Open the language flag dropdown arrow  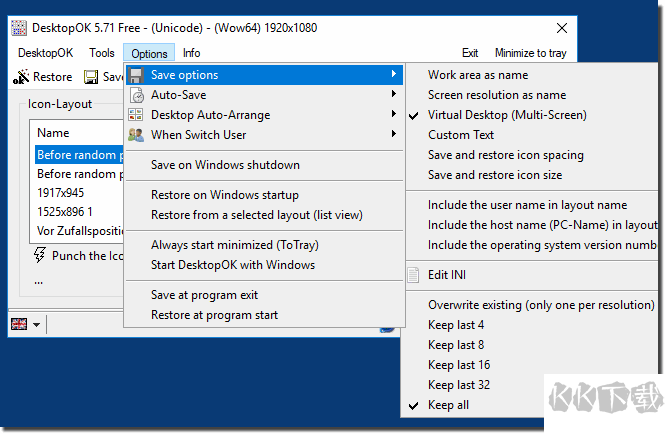36,325
